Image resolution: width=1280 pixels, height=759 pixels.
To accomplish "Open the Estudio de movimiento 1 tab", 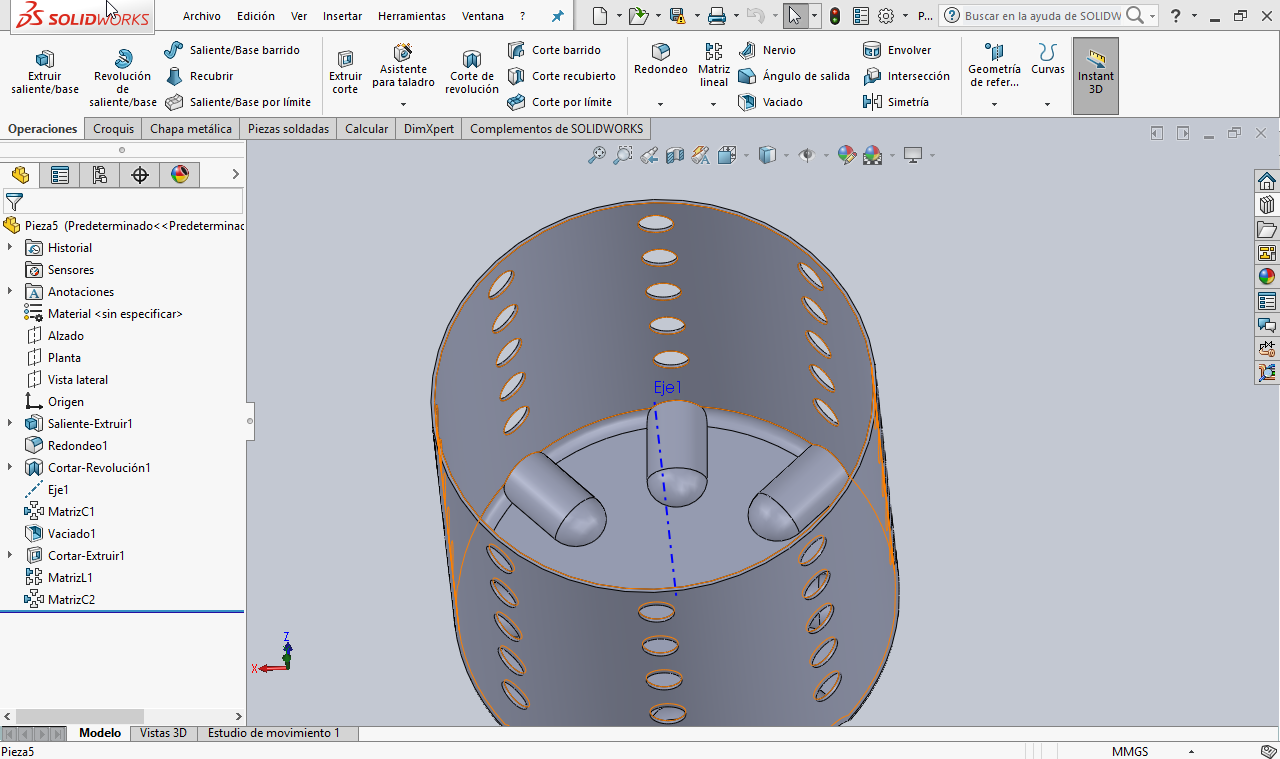I will click(x=273, y=733).
